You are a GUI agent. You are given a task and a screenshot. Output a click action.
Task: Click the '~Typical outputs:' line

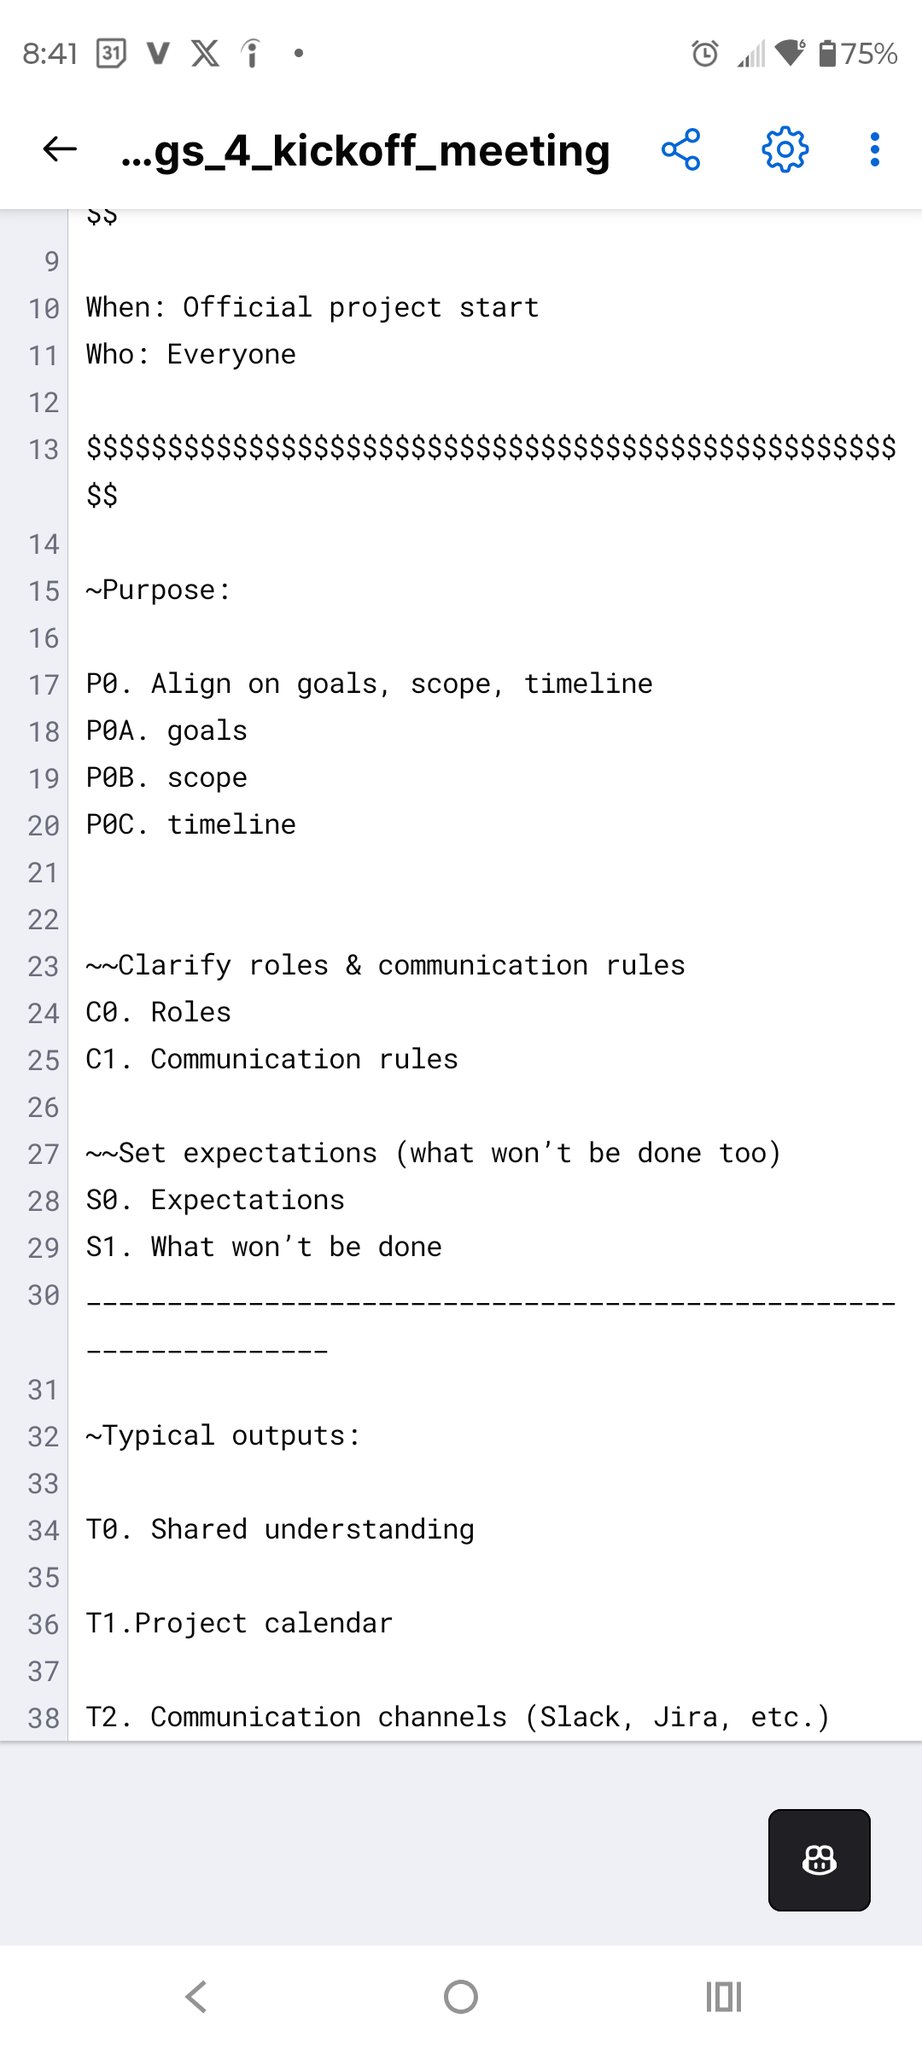(223, 1436)
